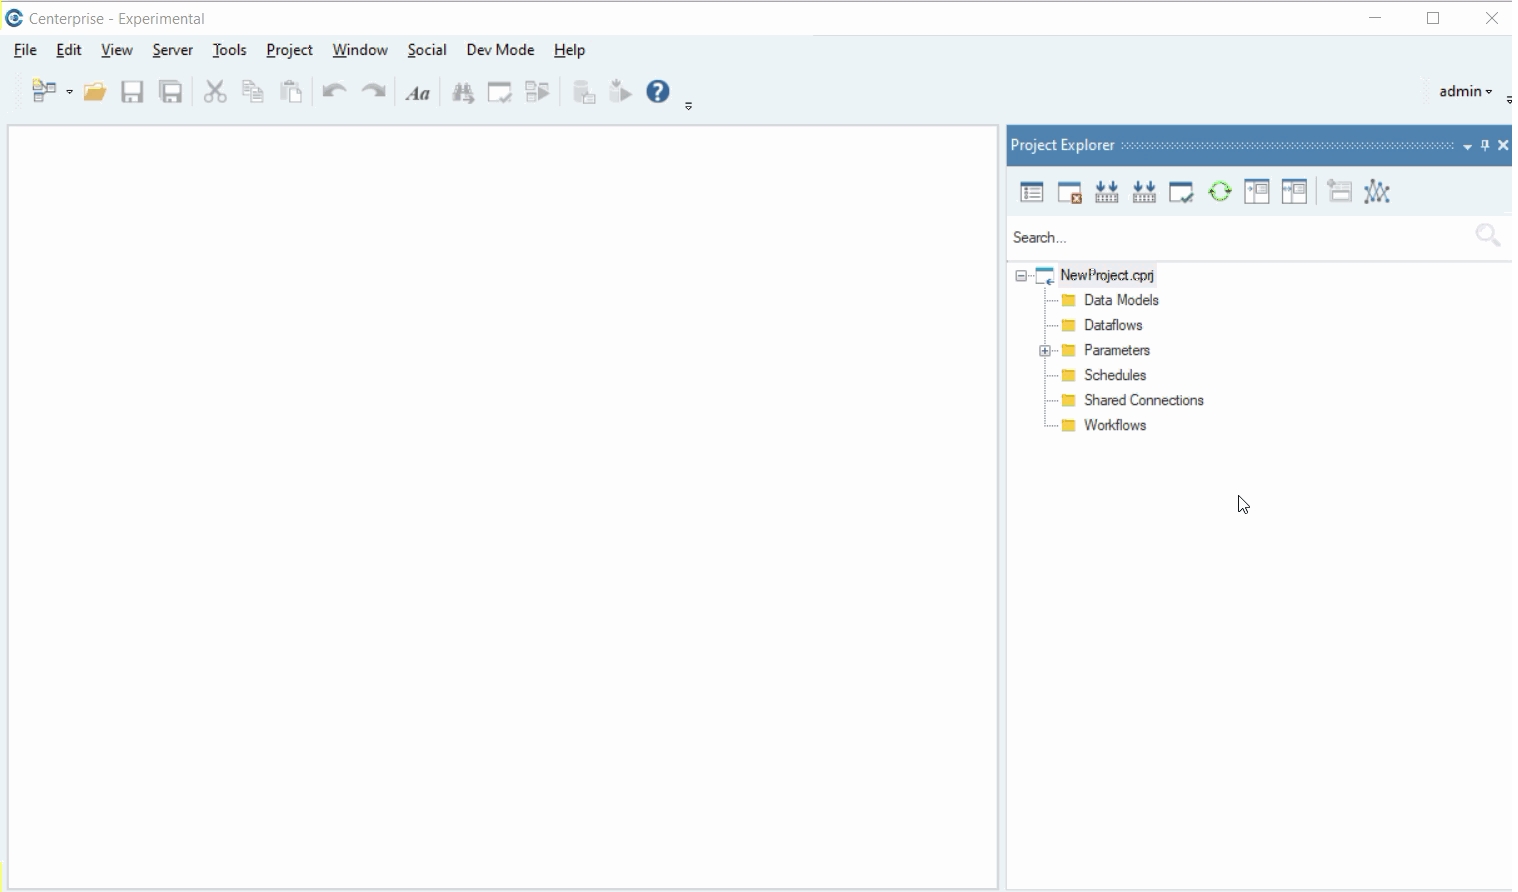Image resolution: width=1518 pixels, height=892 pixels.
Task: Click the Save icon in the toolbar
Action: click(x=133, y=93)
